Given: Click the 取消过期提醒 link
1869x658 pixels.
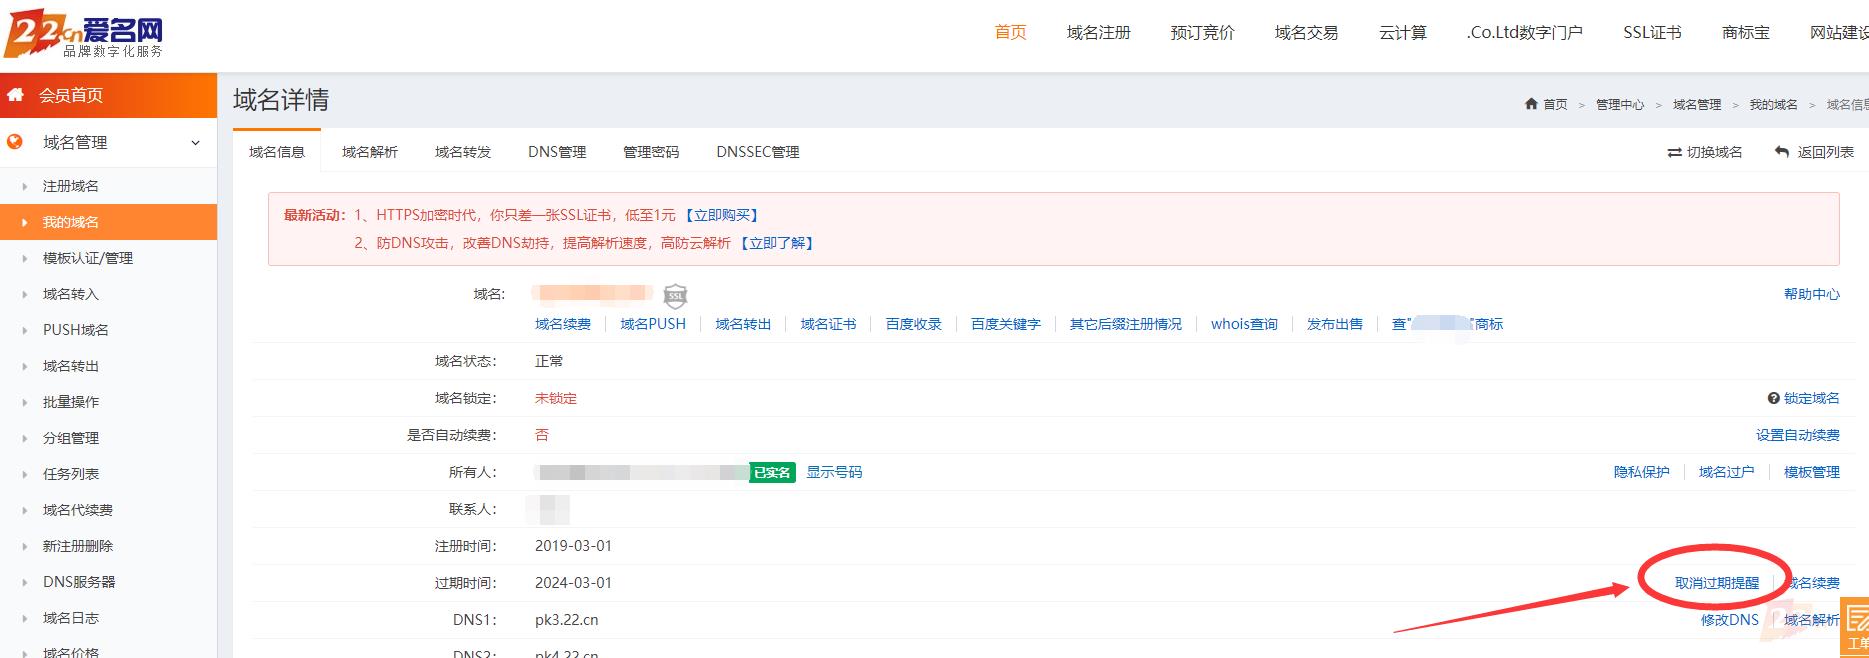Looking at the screenshot, I should [x=1717, y=583].
